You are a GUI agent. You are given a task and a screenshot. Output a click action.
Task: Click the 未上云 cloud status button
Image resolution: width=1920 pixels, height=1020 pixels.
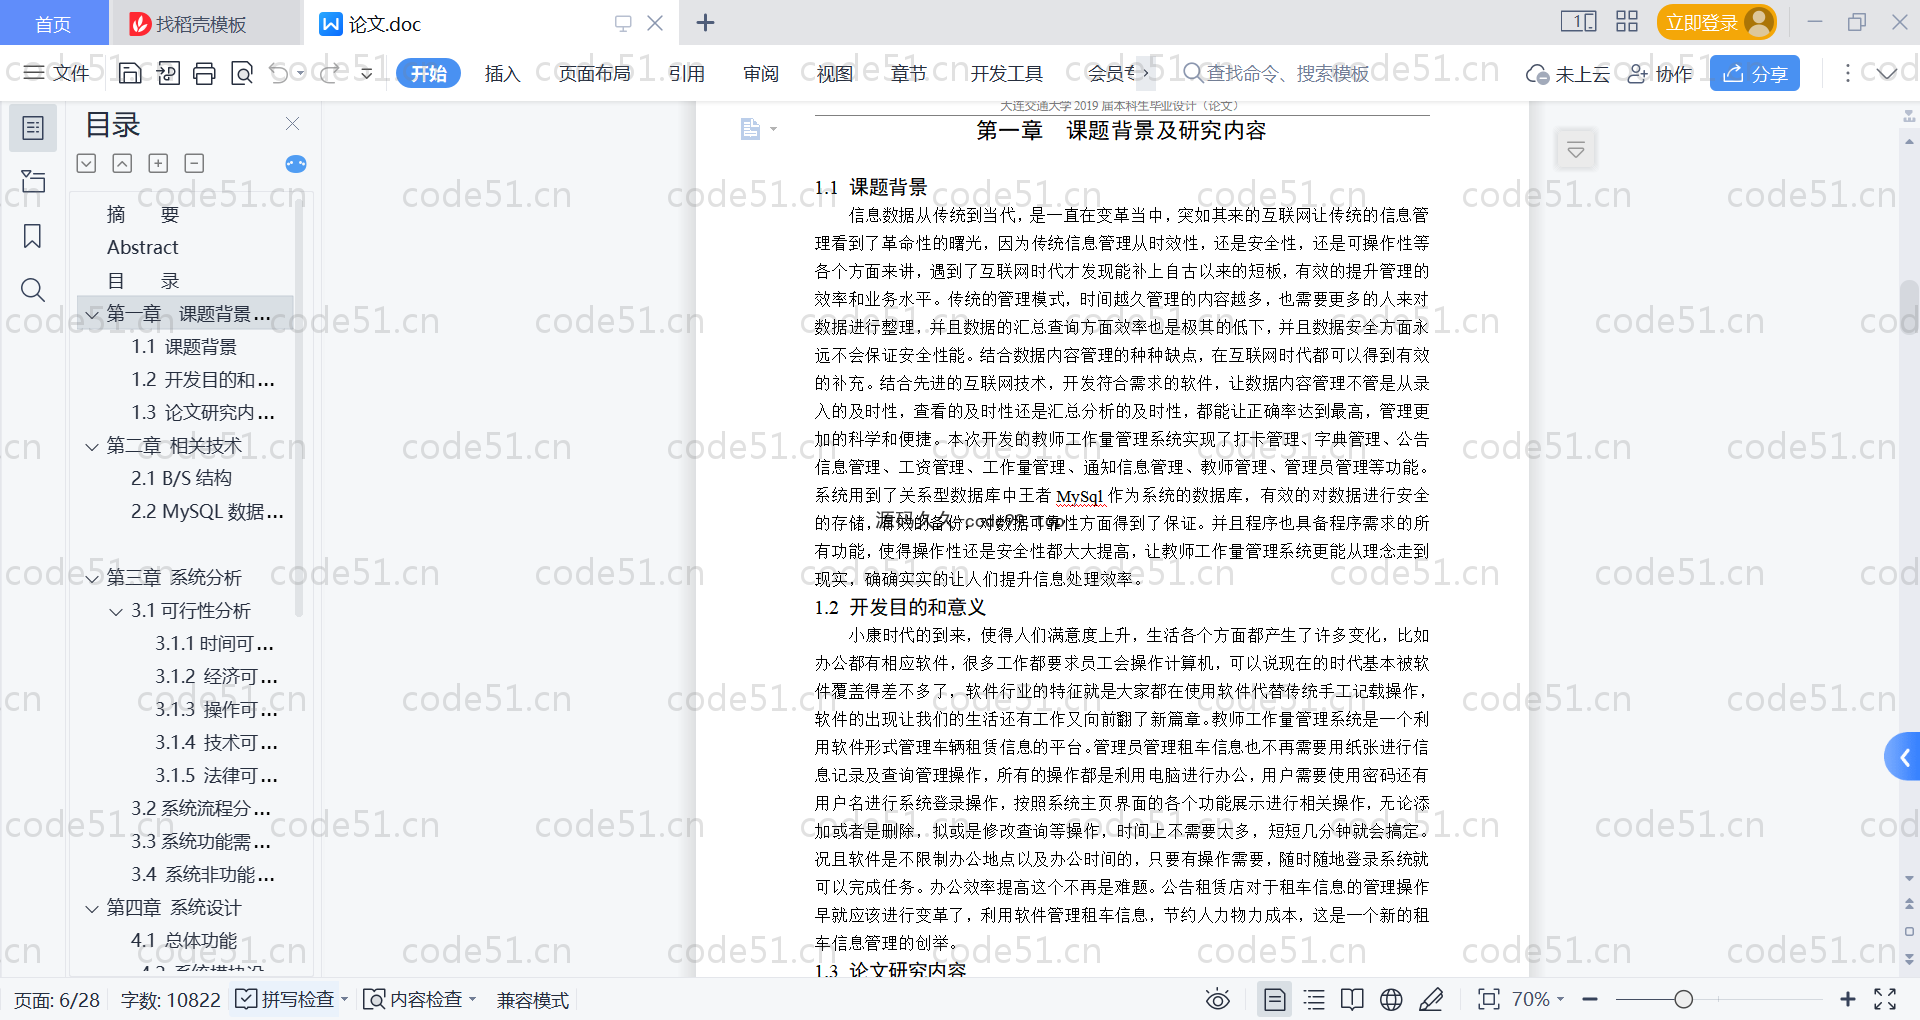(1568, 74)
